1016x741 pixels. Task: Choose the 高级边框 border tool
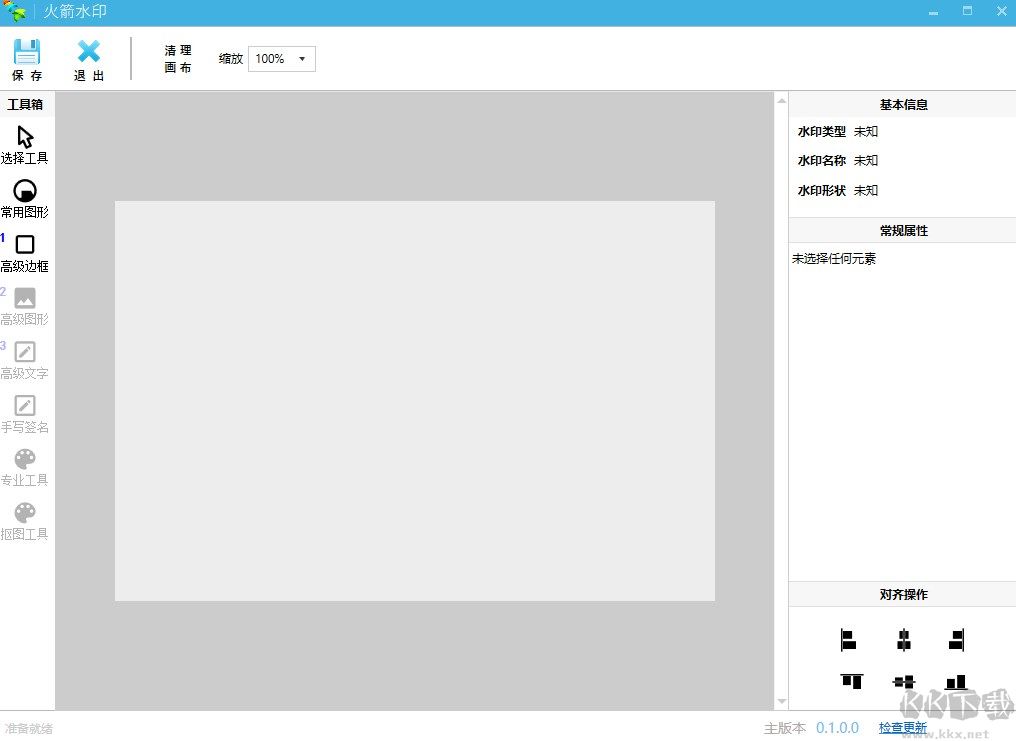25,245
